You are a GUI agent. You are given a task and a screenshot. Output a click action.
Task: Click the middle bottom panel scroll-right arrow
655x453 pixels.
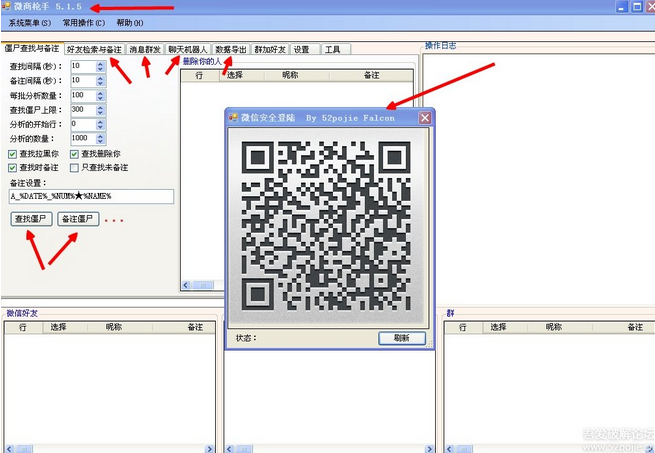coord(429,449)
